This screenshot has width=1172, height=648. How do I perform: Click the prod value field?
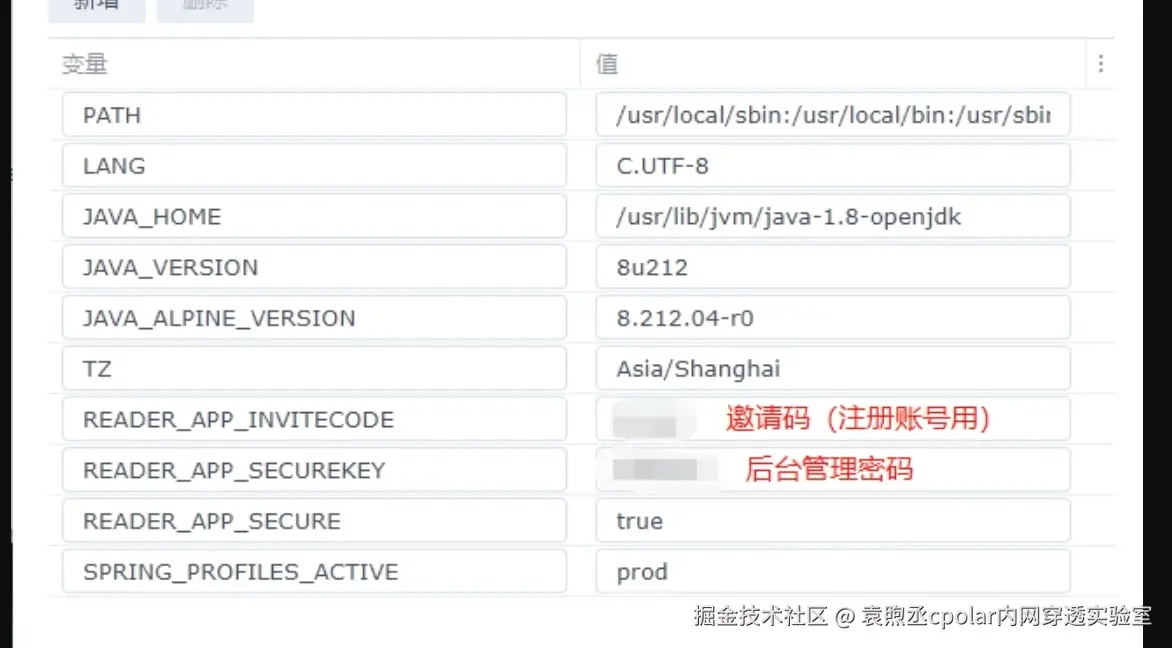(x=832, y=572)
